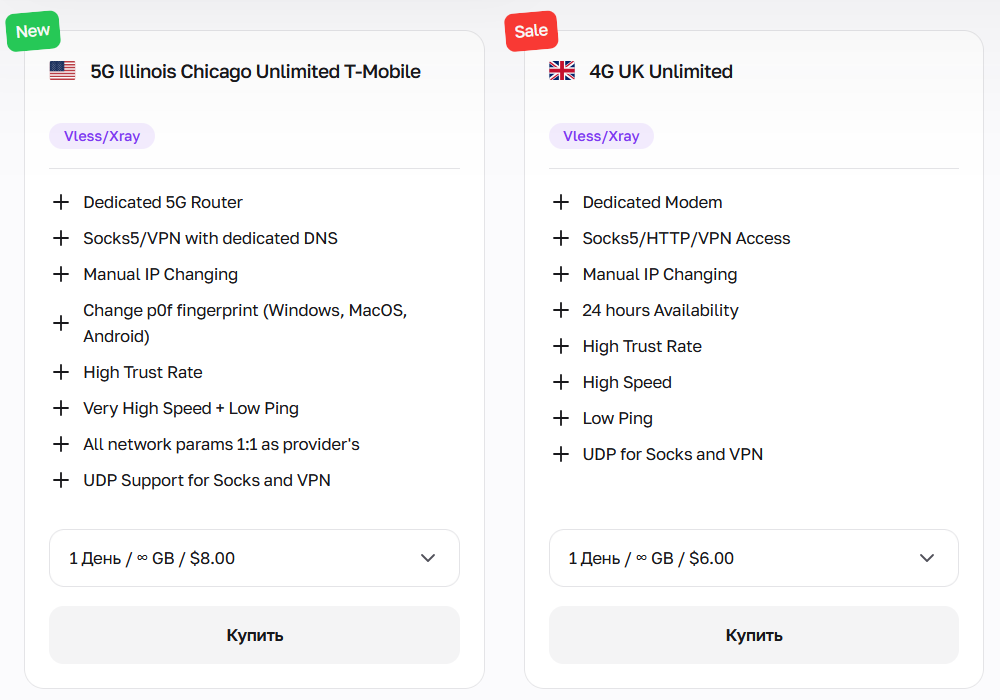The height and width of the screenshot is (700, 1000).
Task: Open the $8.00 plan duration dropdown
Action: pos(254,558)
